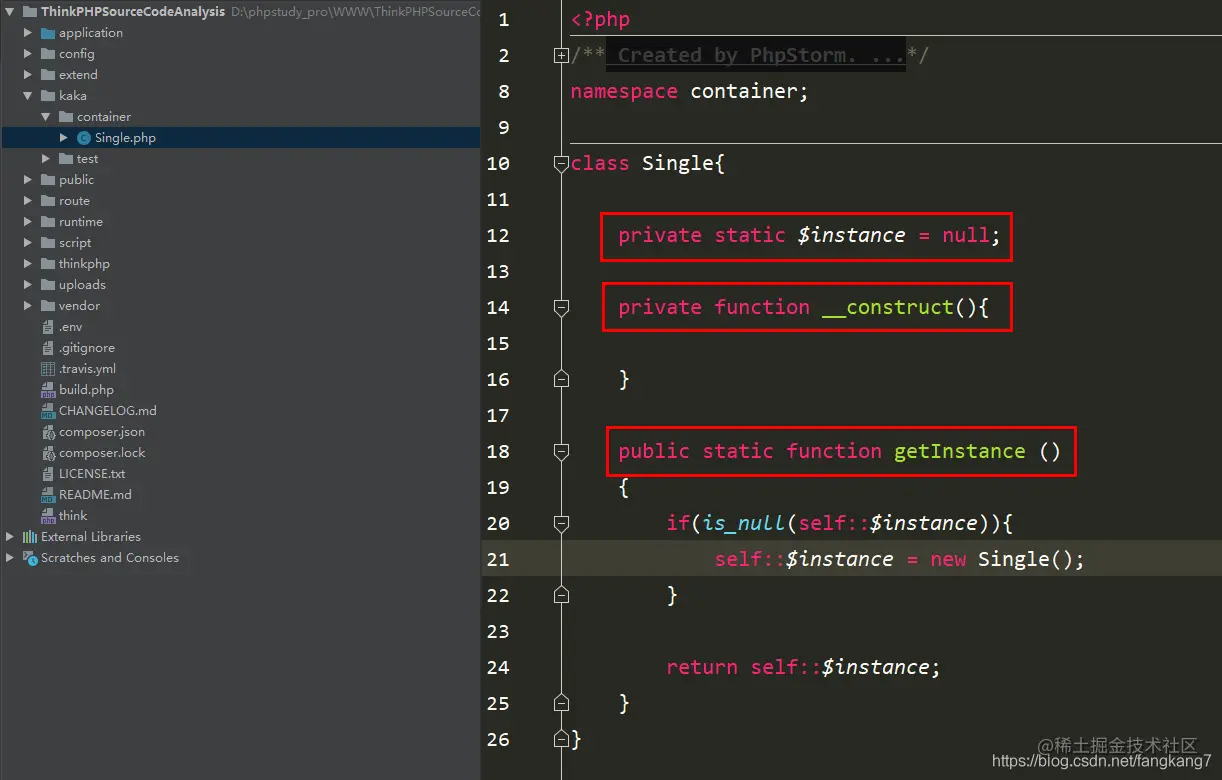Collapse the kaka folder arrow
Image resolution: width=1222 pixels, height=780 pixels.
pos(28,96)
